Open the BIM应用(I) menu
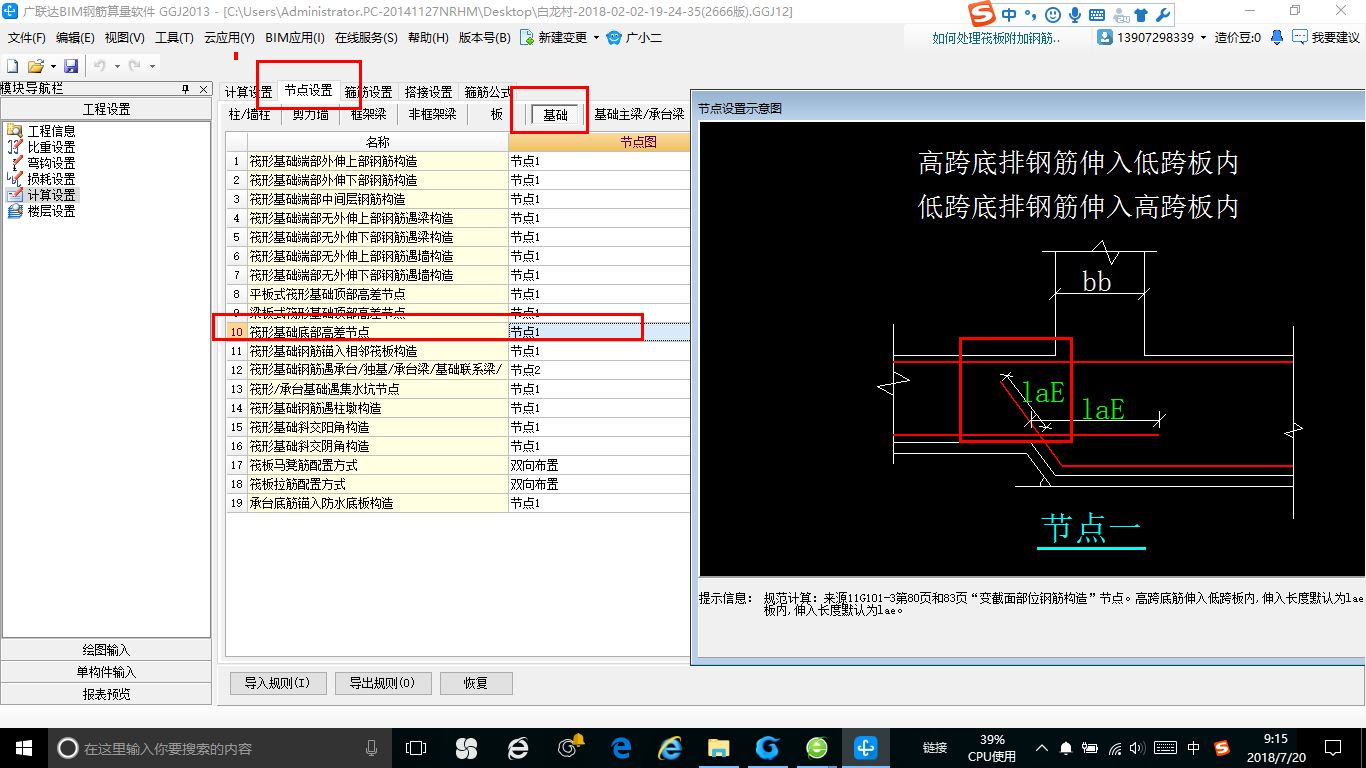 [x=295, y=37]
